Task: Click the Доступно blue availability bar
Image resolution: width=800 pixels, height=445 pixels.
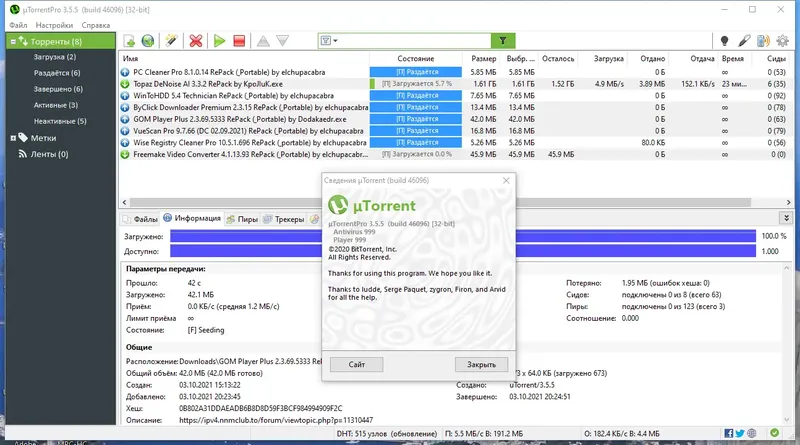Action: click(x=463, y=251)
